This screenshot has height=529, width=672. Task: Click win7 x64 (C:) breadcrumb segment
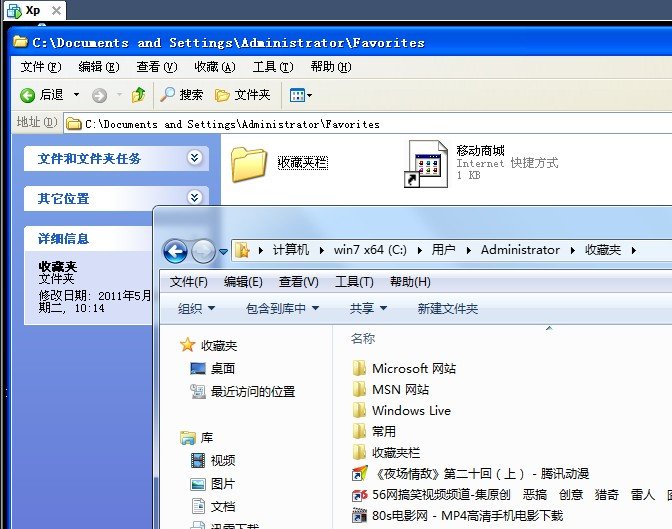pos(370,249)
